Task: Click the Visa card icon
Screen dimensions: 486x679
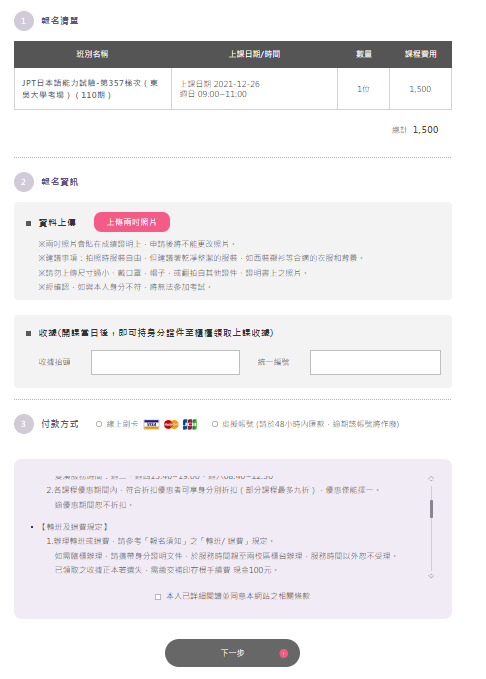Action: click(151, 424)
